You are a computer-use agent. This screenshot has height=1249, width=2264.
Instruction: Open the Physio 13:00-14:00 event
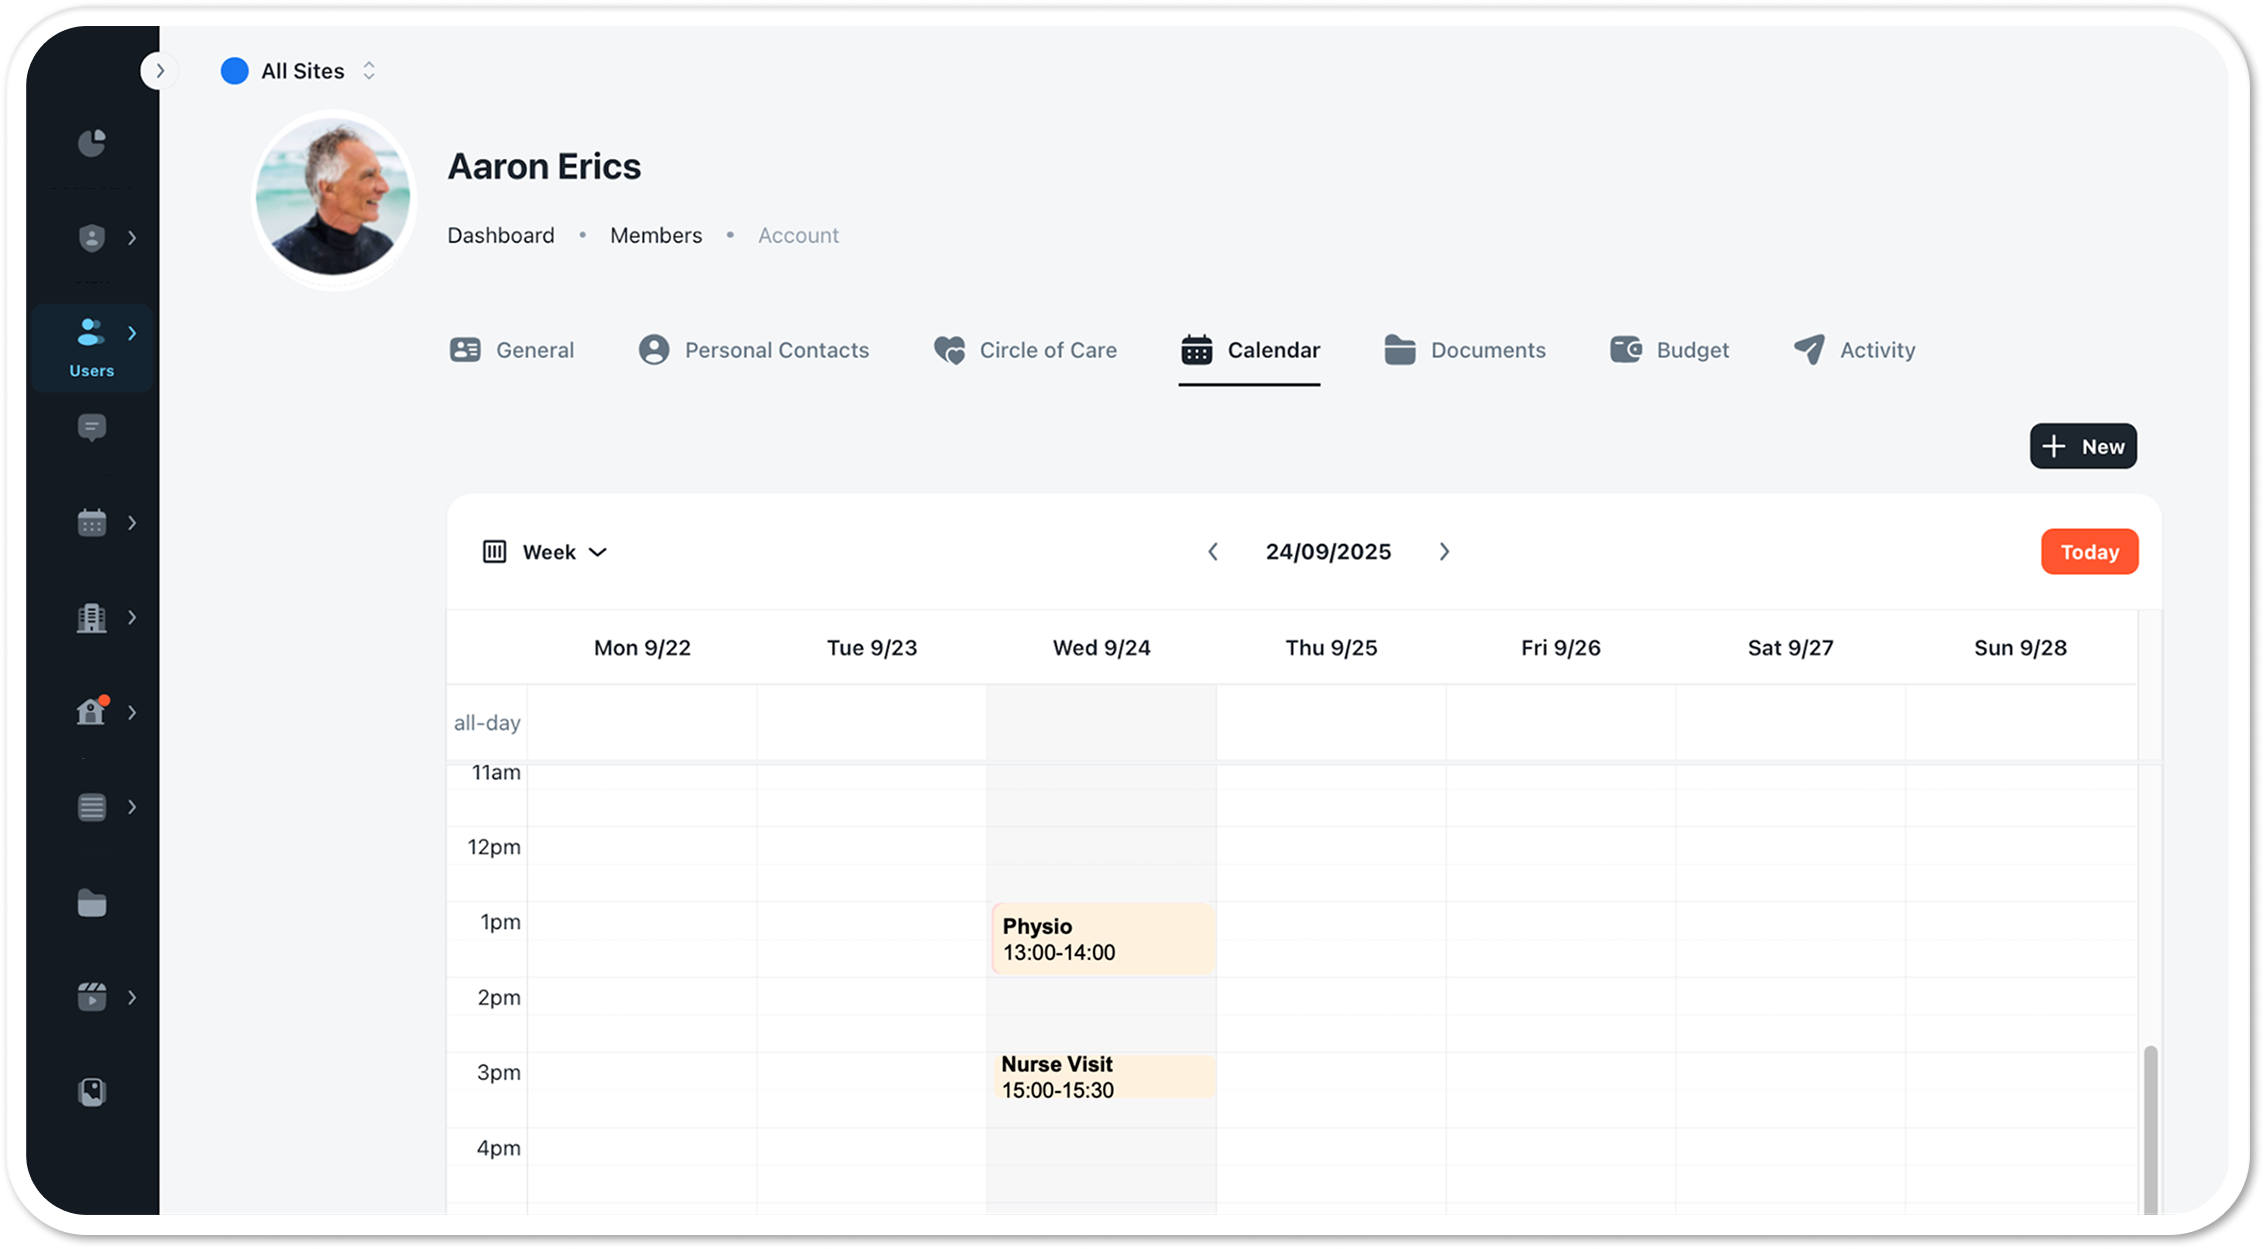(x=1102, y=939)
